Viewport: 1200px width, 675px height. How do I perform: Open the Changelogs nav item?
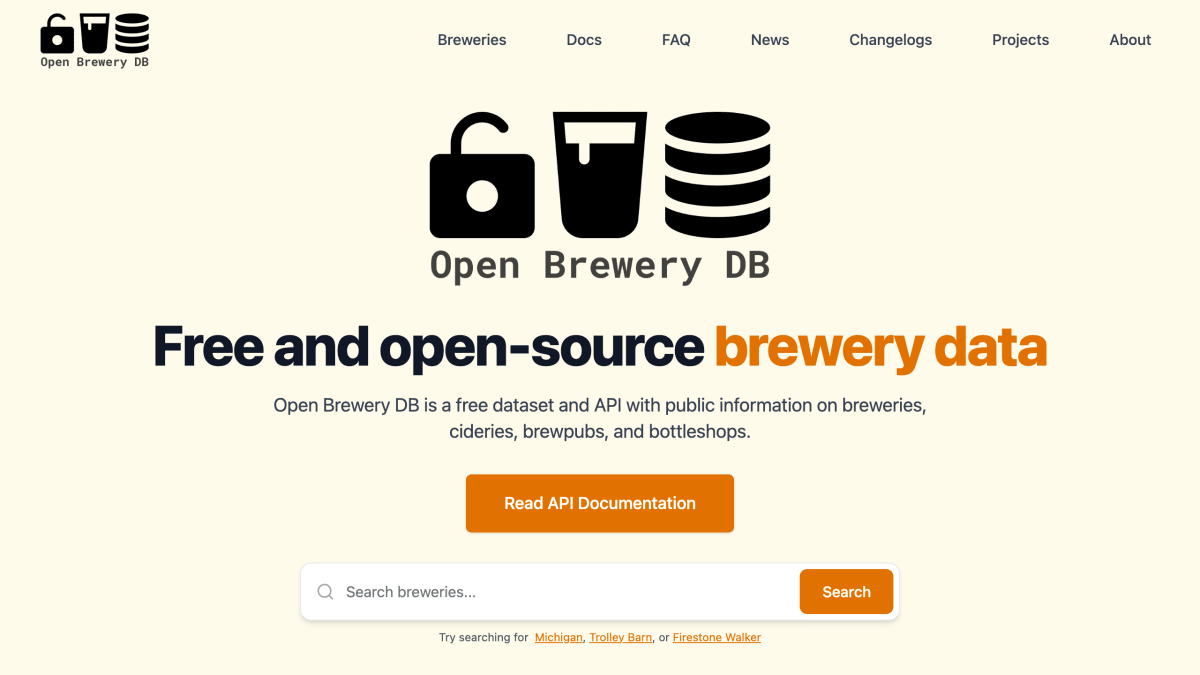tap(891, 40)
